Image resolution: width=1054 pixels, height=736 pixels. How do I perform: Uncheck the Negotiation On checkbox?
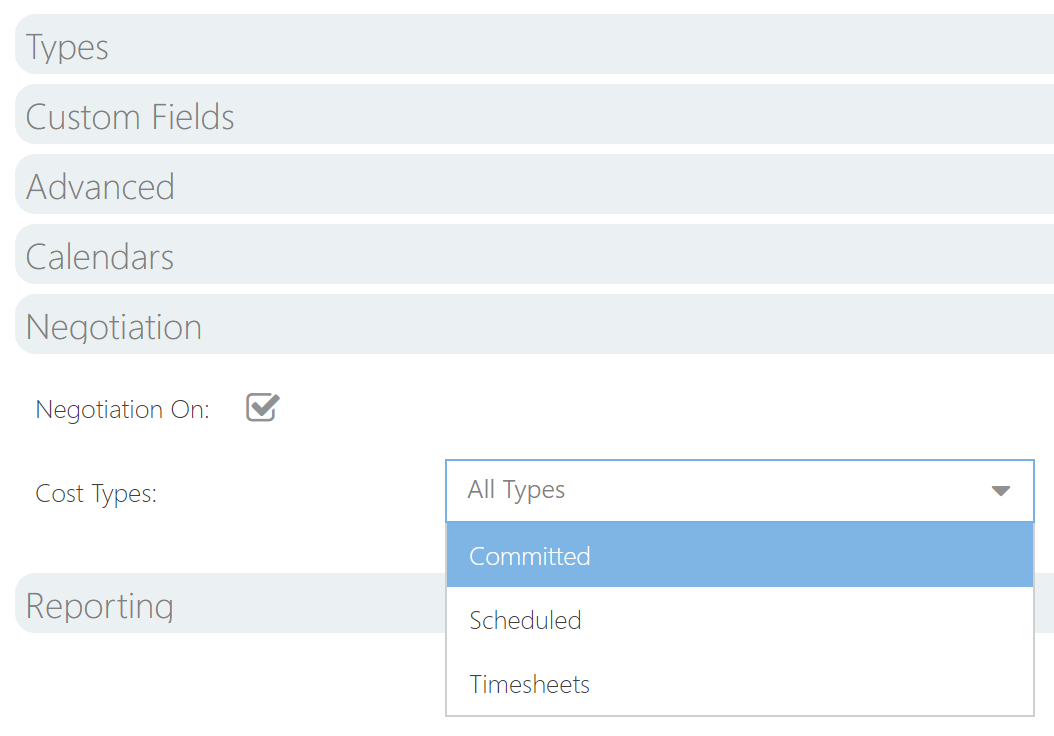tap(262, 407)
